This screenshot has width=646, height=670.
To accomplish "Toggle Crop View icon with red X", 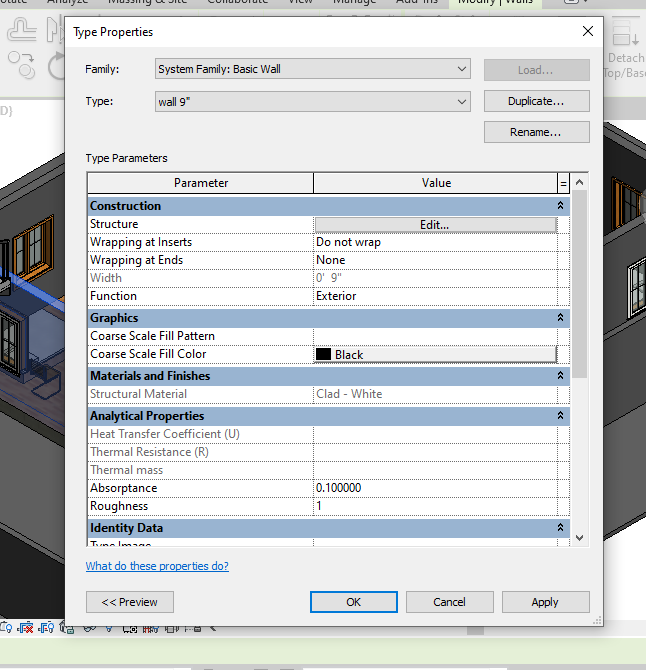I will 25,628.
